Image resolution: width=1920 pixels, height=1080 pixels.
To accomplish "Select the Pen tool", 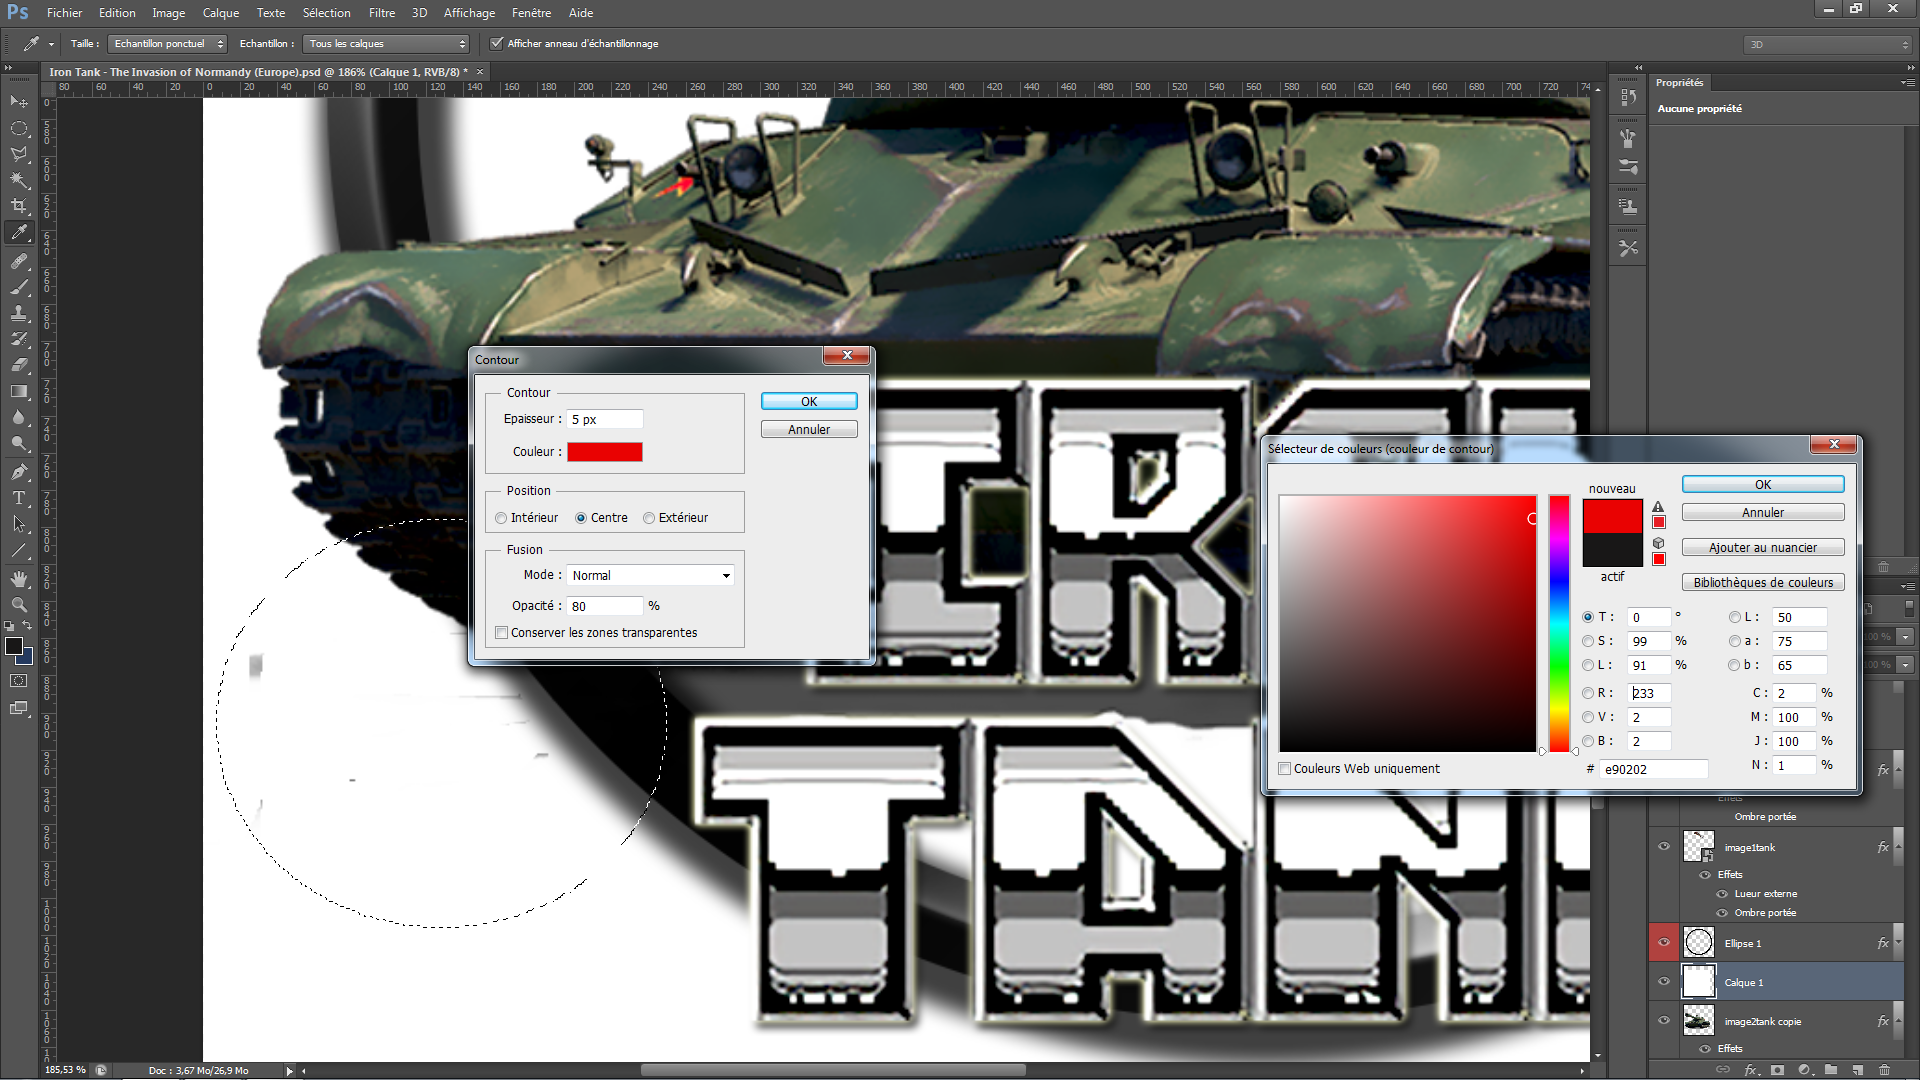I will point(19,471).
